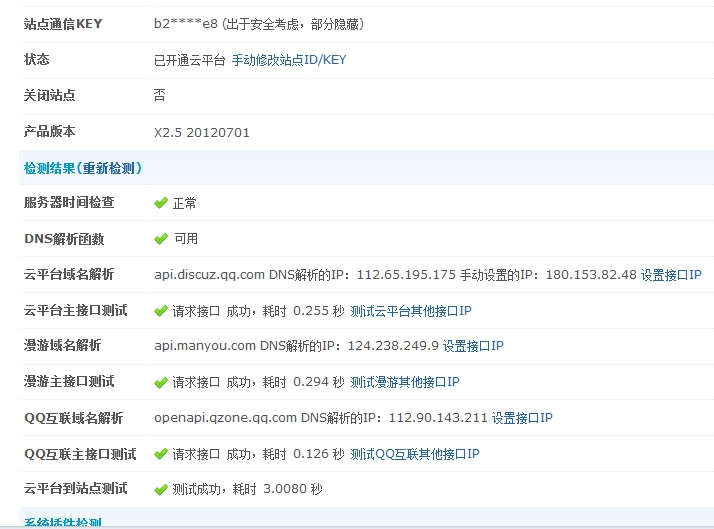714x529 pixels.
Task: Click the 检测结果(重新检测) link
Action: (83, 168)
